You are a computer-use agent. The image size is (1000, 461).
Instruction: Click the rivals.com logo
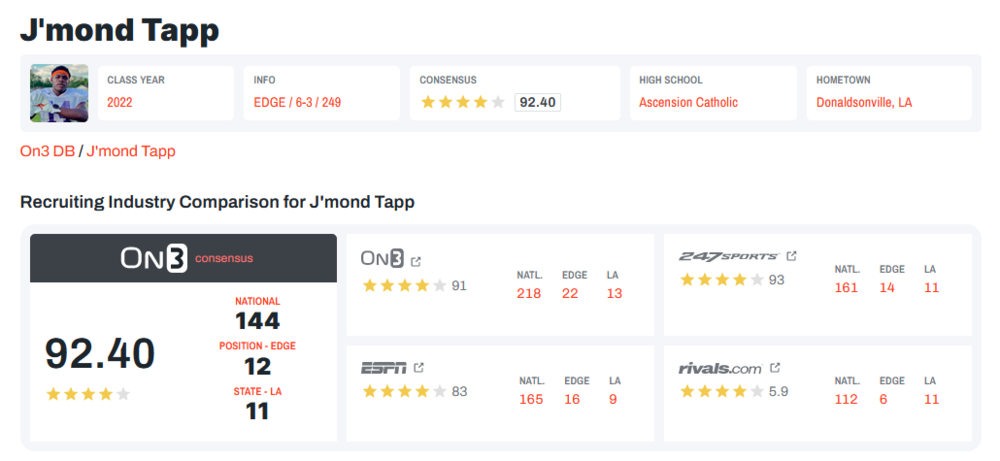[719, 367]
